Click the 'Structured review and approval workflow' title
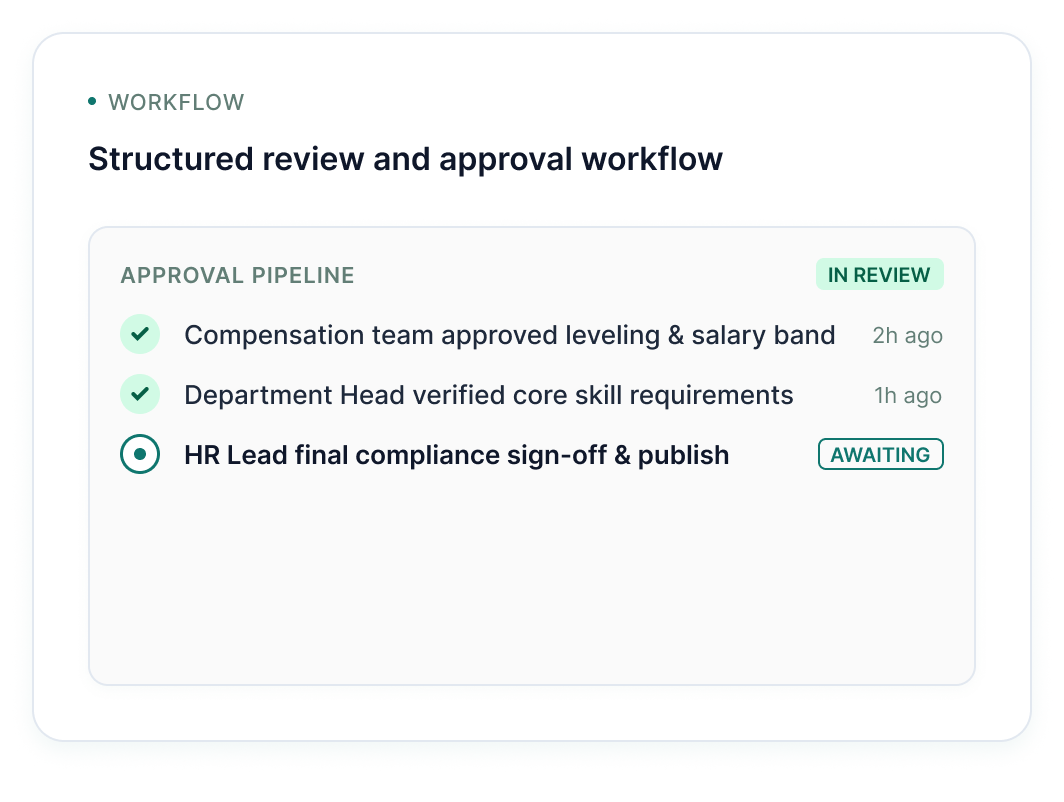Viewport: 1064px width, 802px height. coord(406,159)
